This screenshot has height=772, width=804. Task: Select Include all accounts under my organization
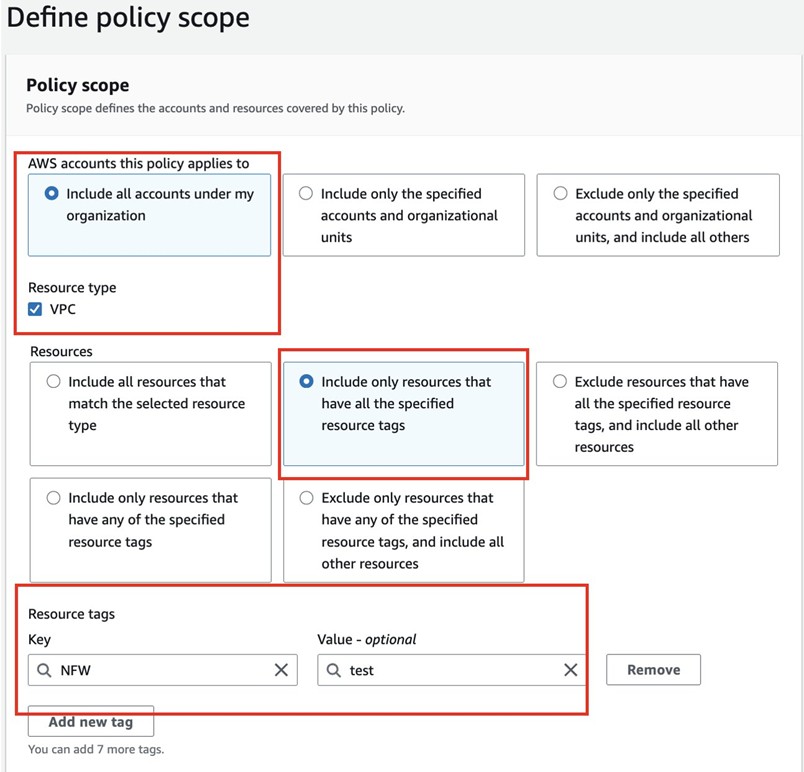tap(52, 194)
